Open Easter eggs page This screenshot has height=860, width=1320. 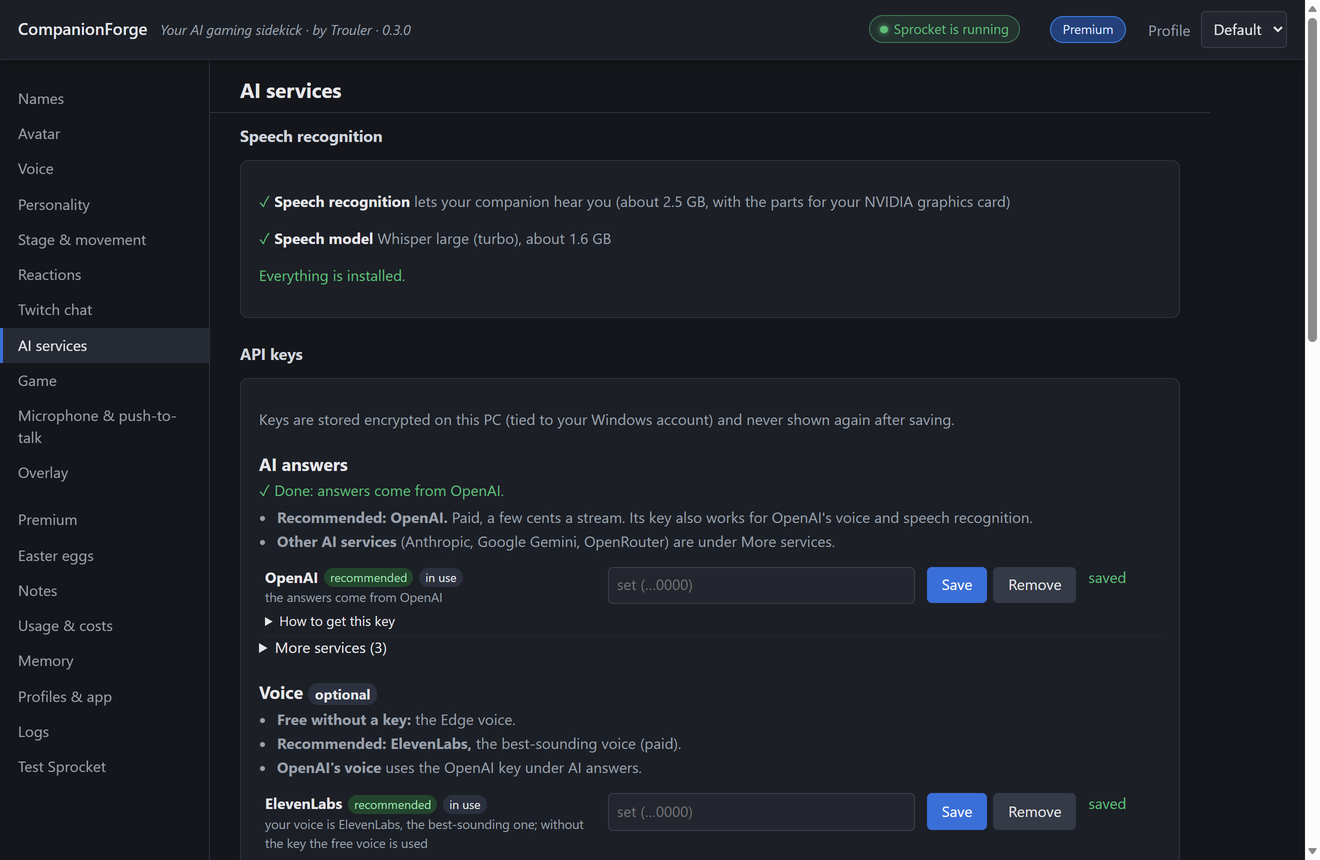point(104,555)
